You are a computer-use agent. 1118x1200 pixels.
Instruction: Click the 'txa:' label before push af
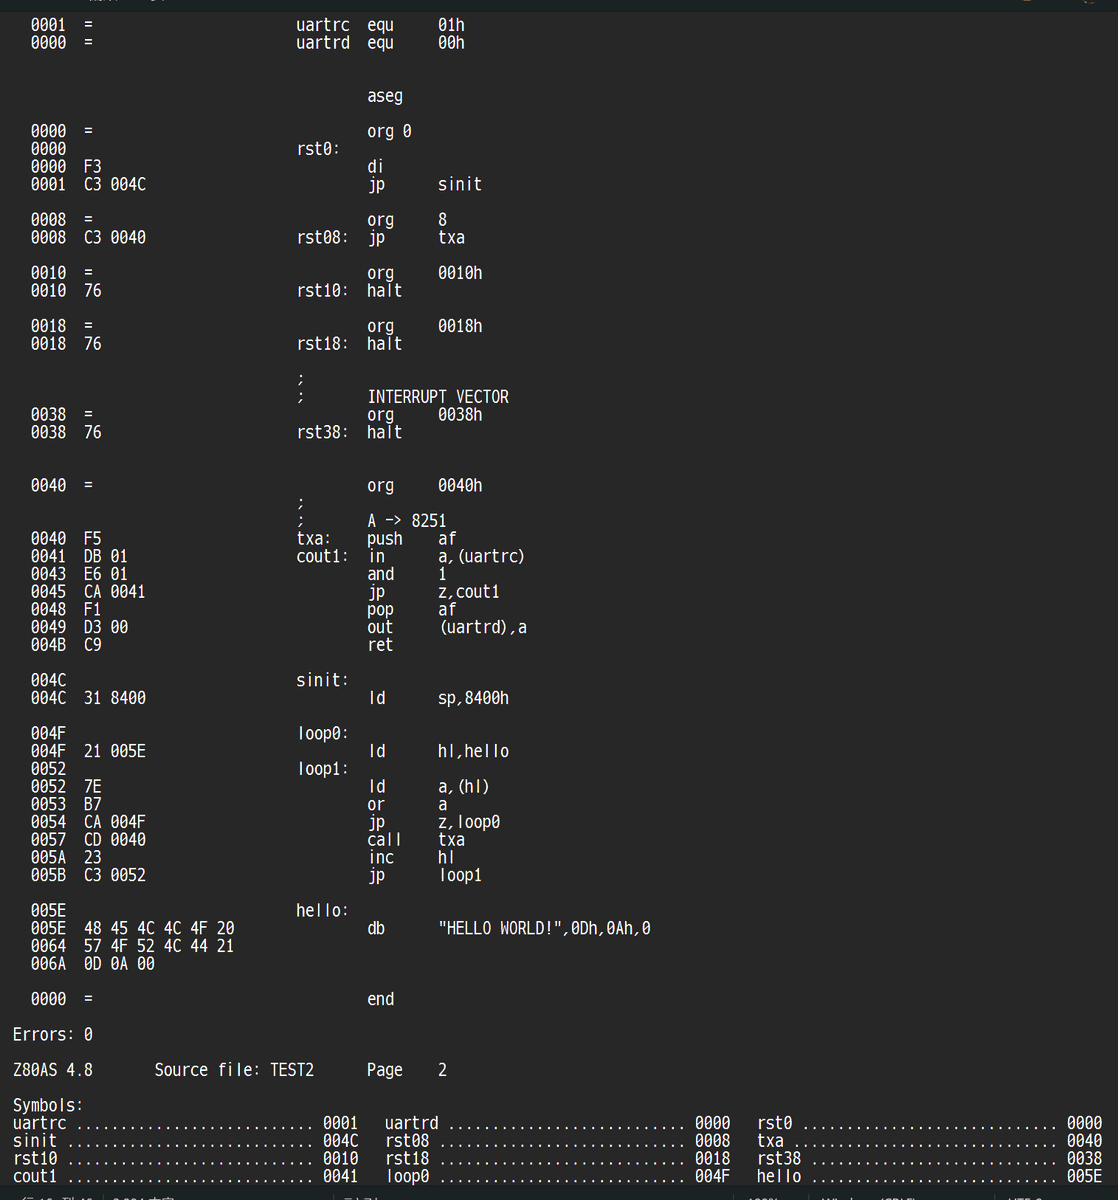(x=313, y=539)
